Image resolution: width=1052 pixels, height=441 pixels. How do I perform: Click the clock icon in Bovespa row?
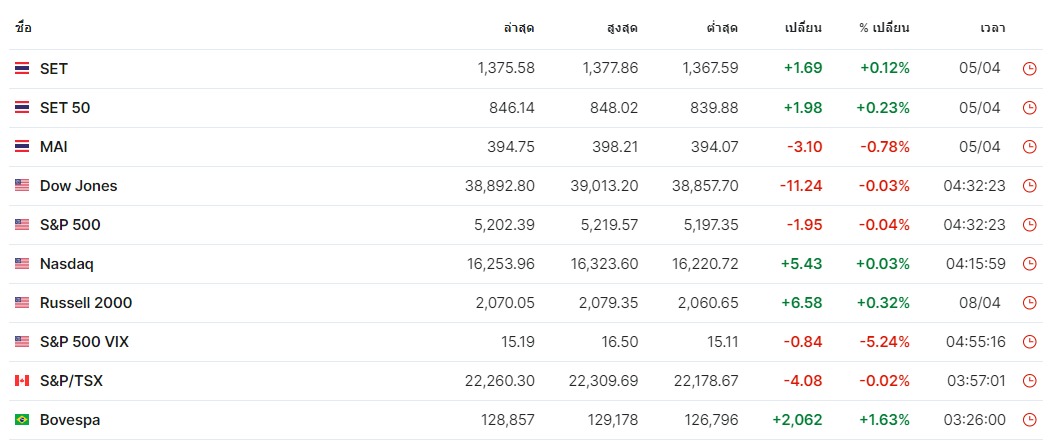coord(1029,420)
